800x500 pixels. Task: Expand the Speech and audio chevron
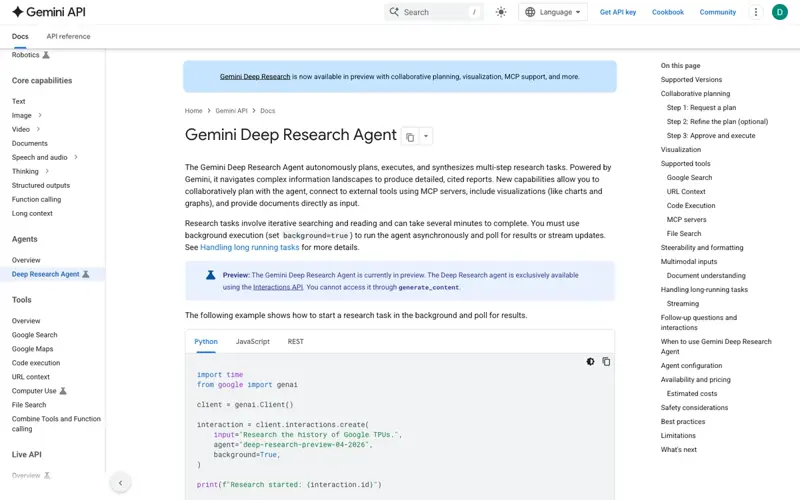click(76, 157)
